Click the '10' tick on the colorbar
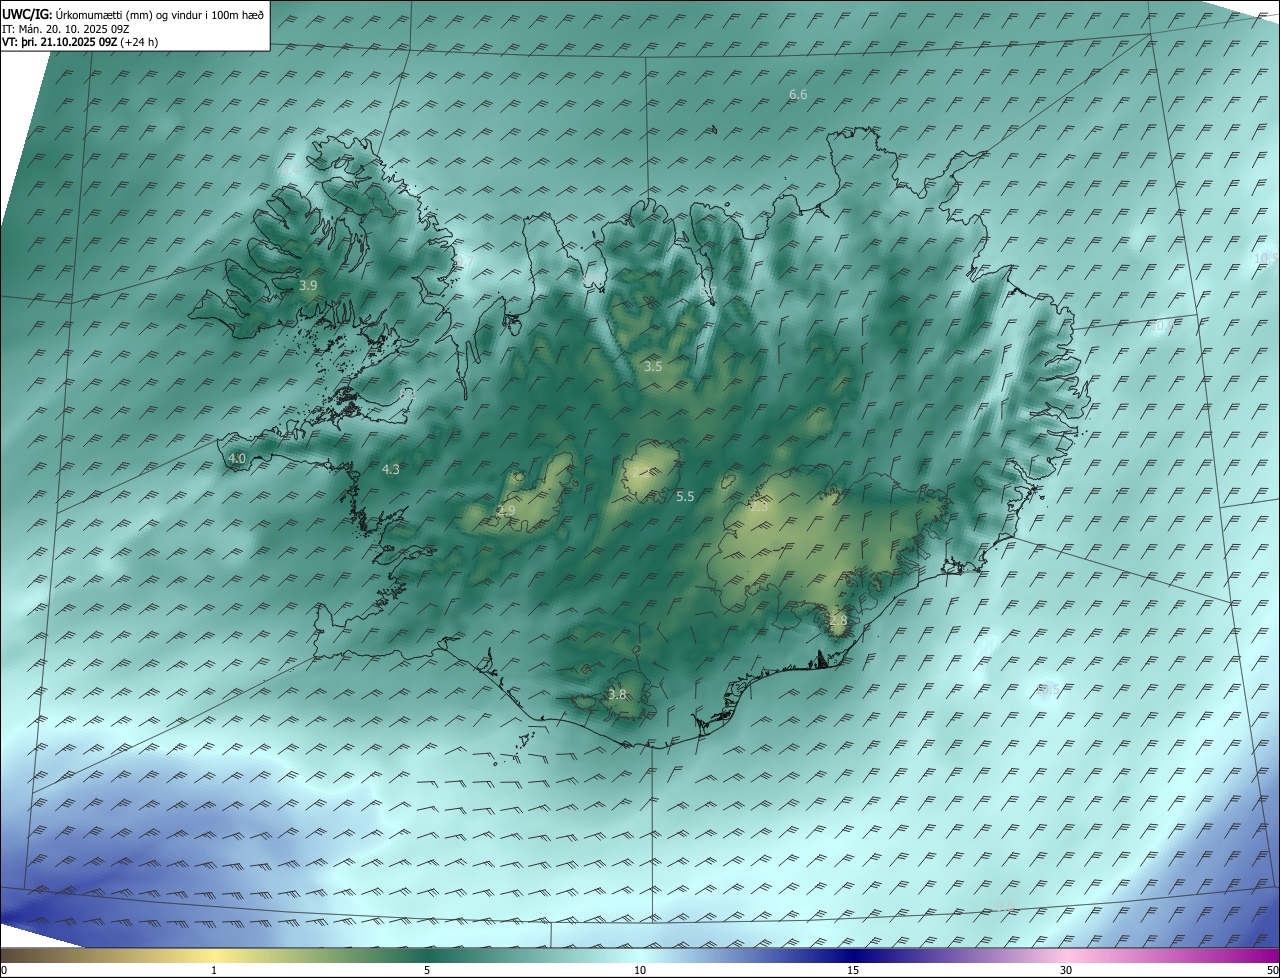This screenshot has height=978, width=1280. click(640, 970)
